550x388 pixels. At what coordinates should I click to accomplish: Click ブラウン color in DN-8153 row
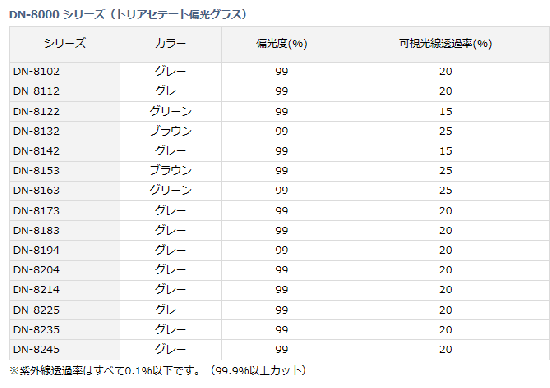[x=170, y=170]
